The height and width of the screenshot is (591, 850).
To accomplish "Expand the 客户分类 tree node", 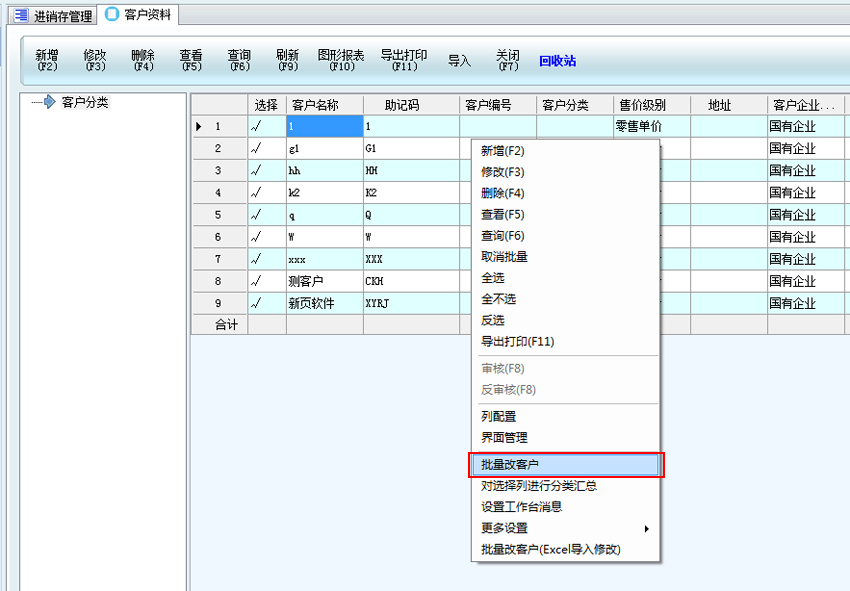I will 43,102.
